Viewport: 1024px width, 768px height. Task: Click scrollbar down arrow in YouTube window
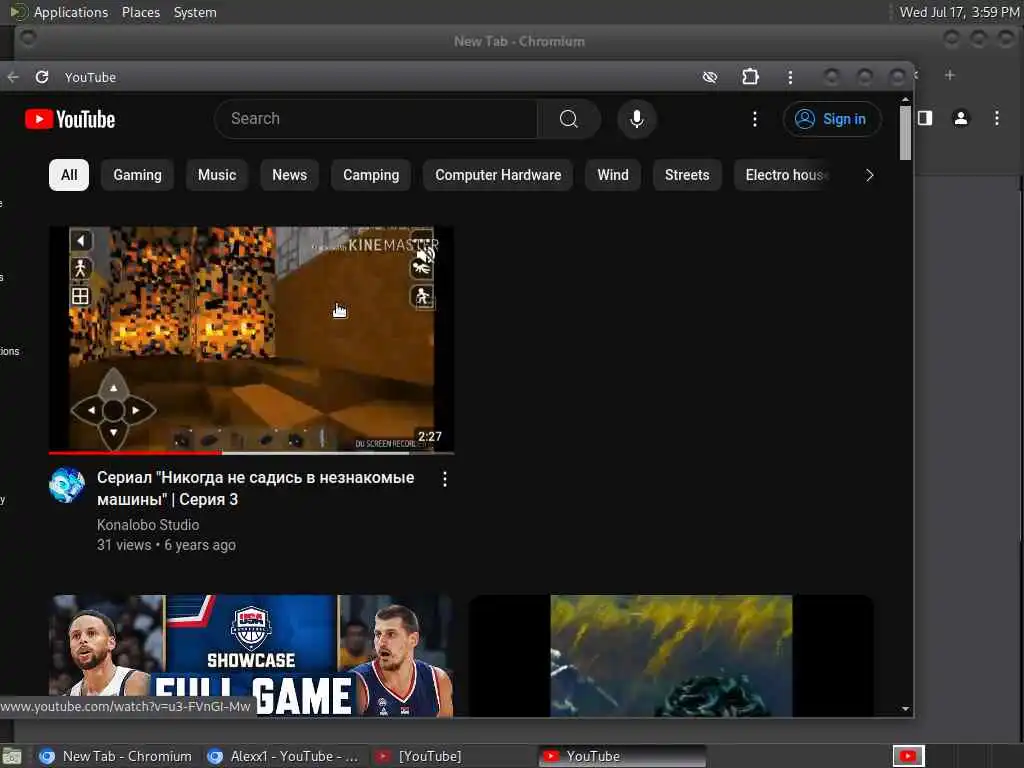[x=905, y=709]
